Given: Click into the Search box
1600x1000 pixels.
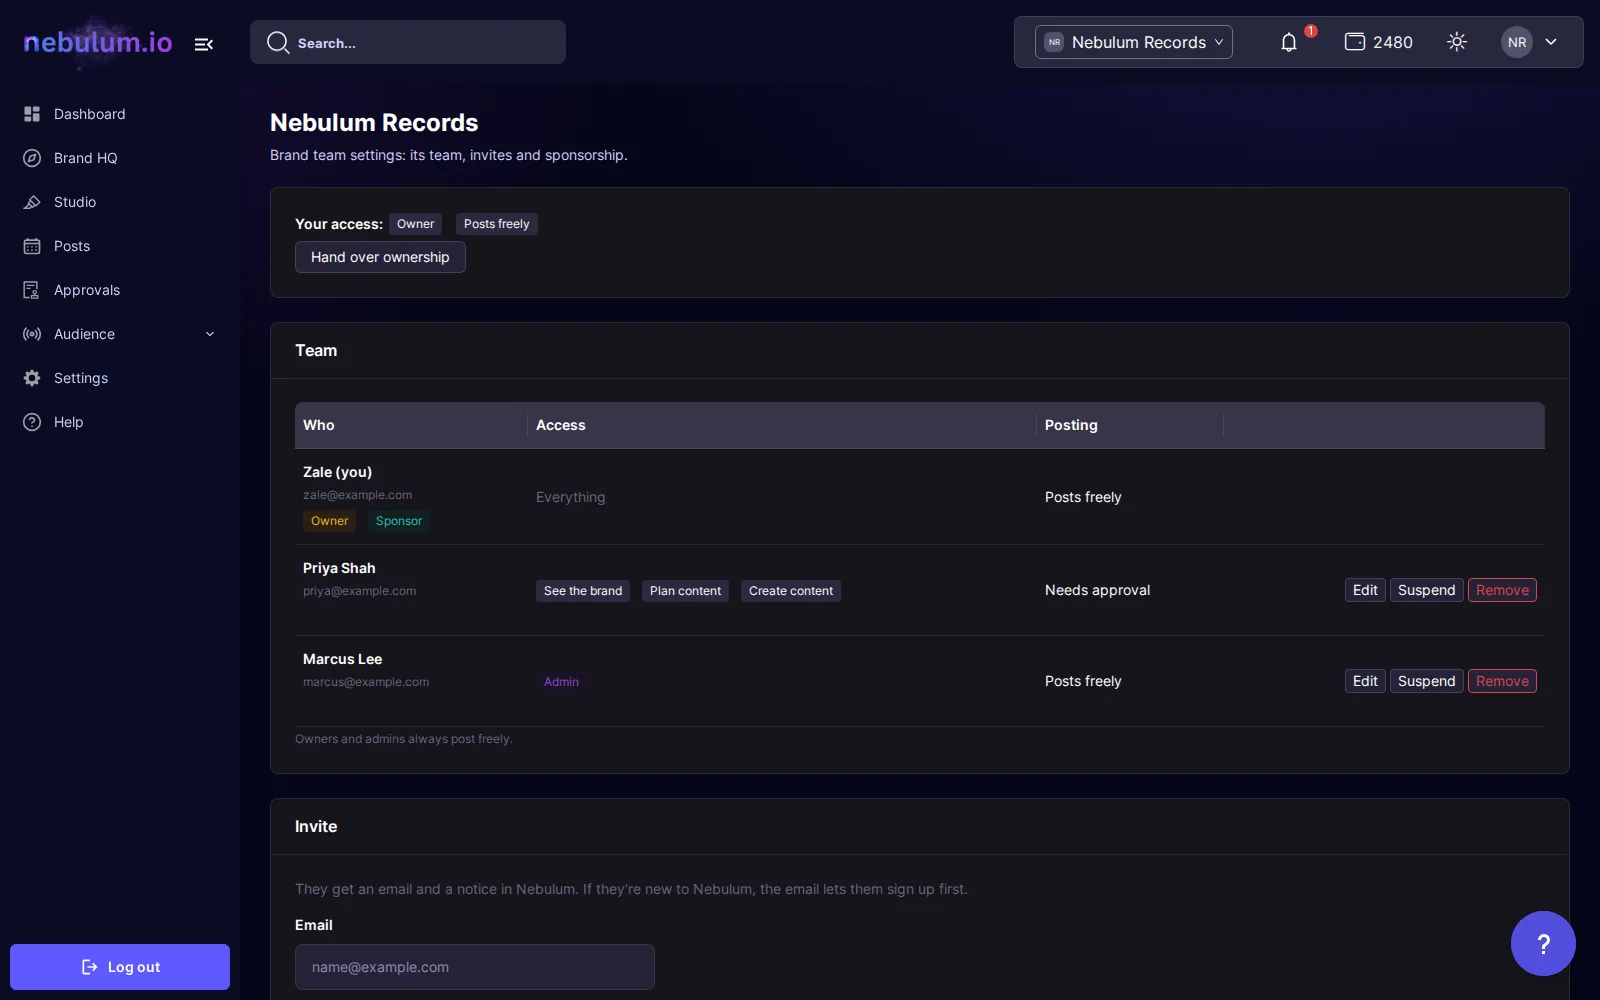Looking at the screenshot, I should coord(408,42).
